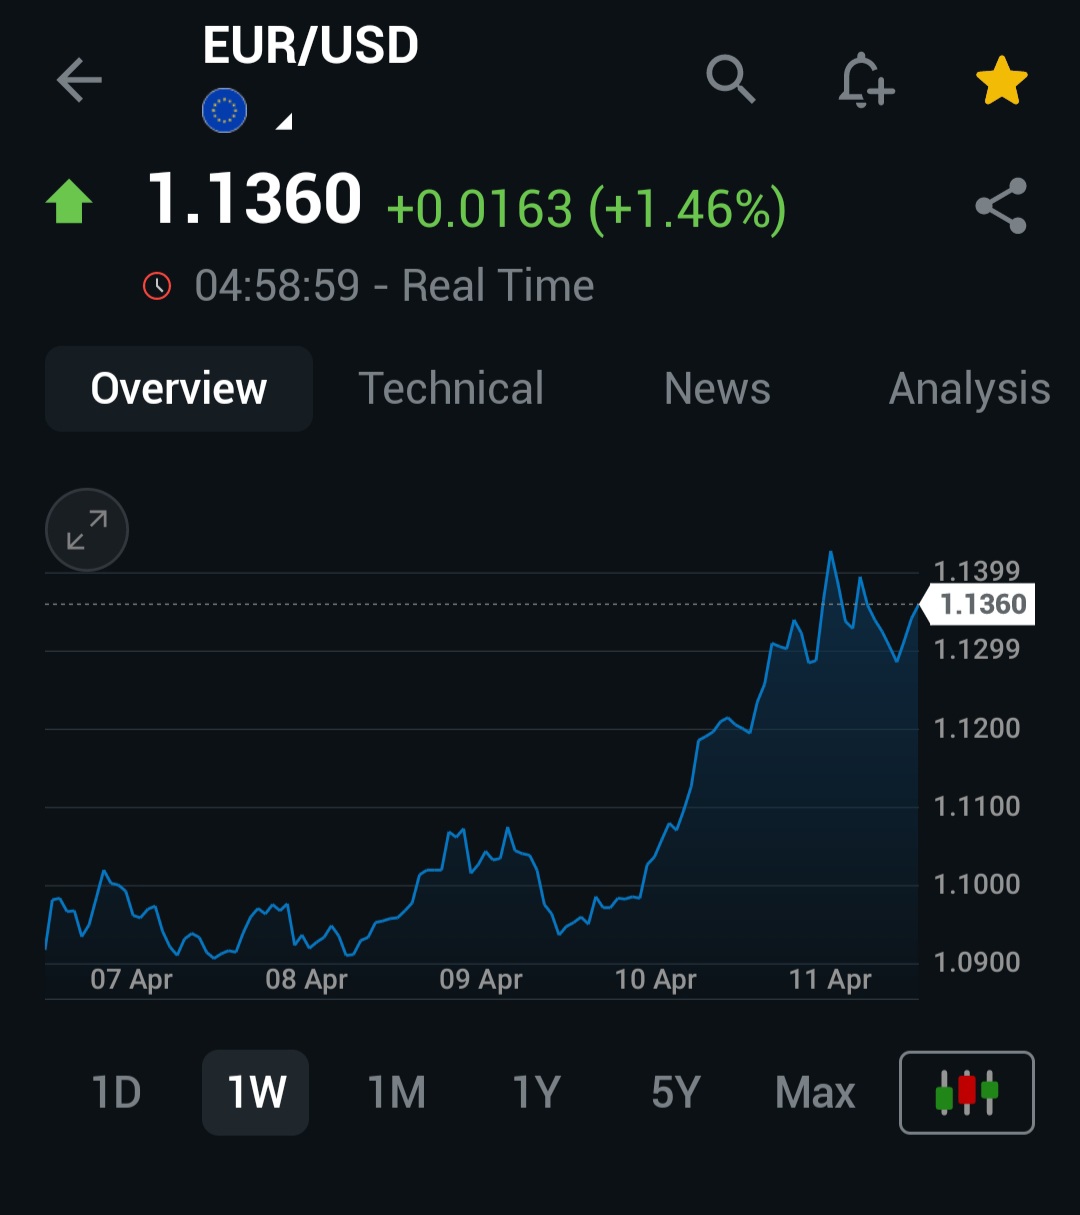Tap the 1.0900 axis label
1080x1215 pixels.
pos(976,962)
